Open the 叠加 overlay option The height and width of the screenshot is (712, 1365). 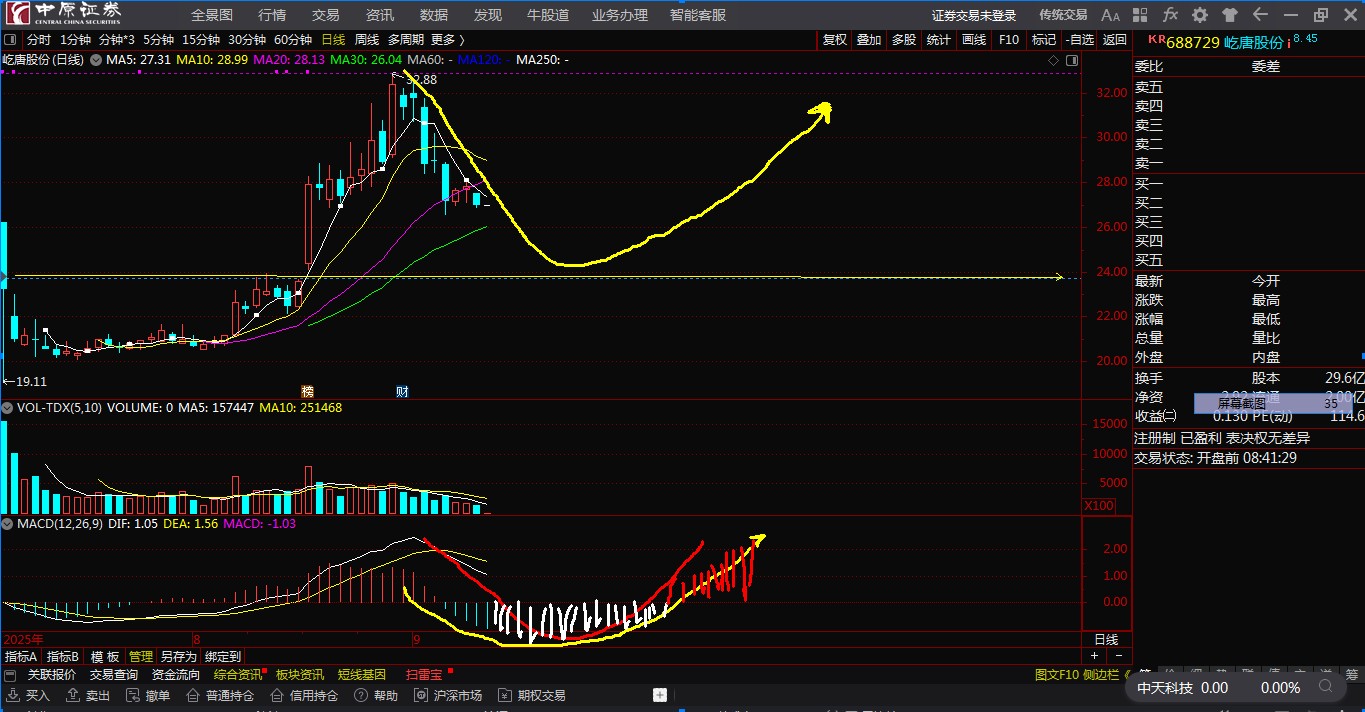click(x=869, y=40)
